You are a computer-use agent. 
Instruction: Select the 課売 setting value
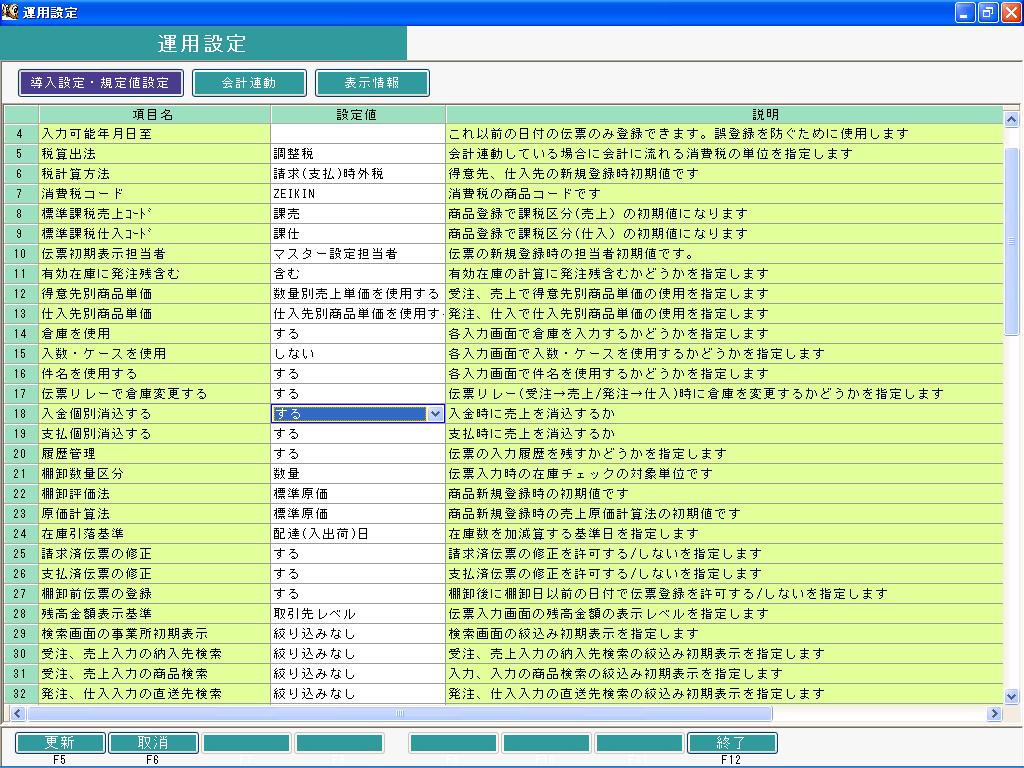coord(358,214)
